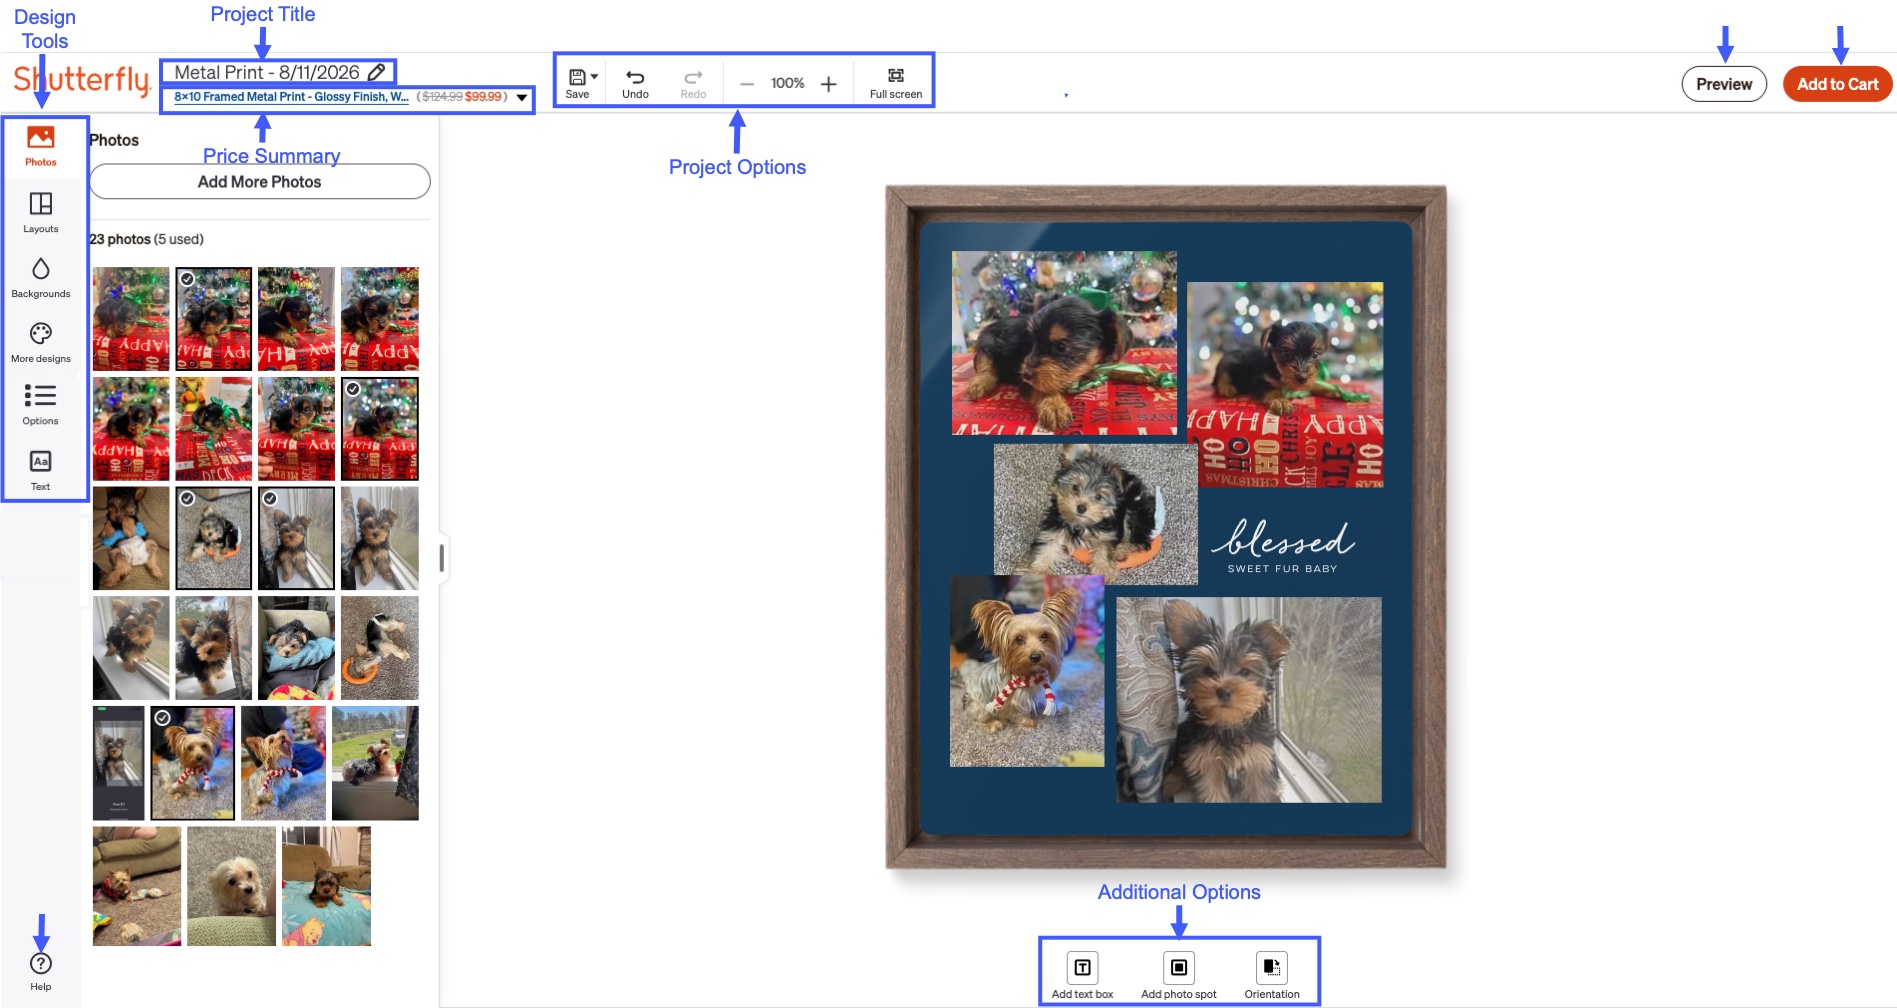Go to Shutterfly home via logo
The width and height of the screenshot is (1897, 1008).
point(82,79)
